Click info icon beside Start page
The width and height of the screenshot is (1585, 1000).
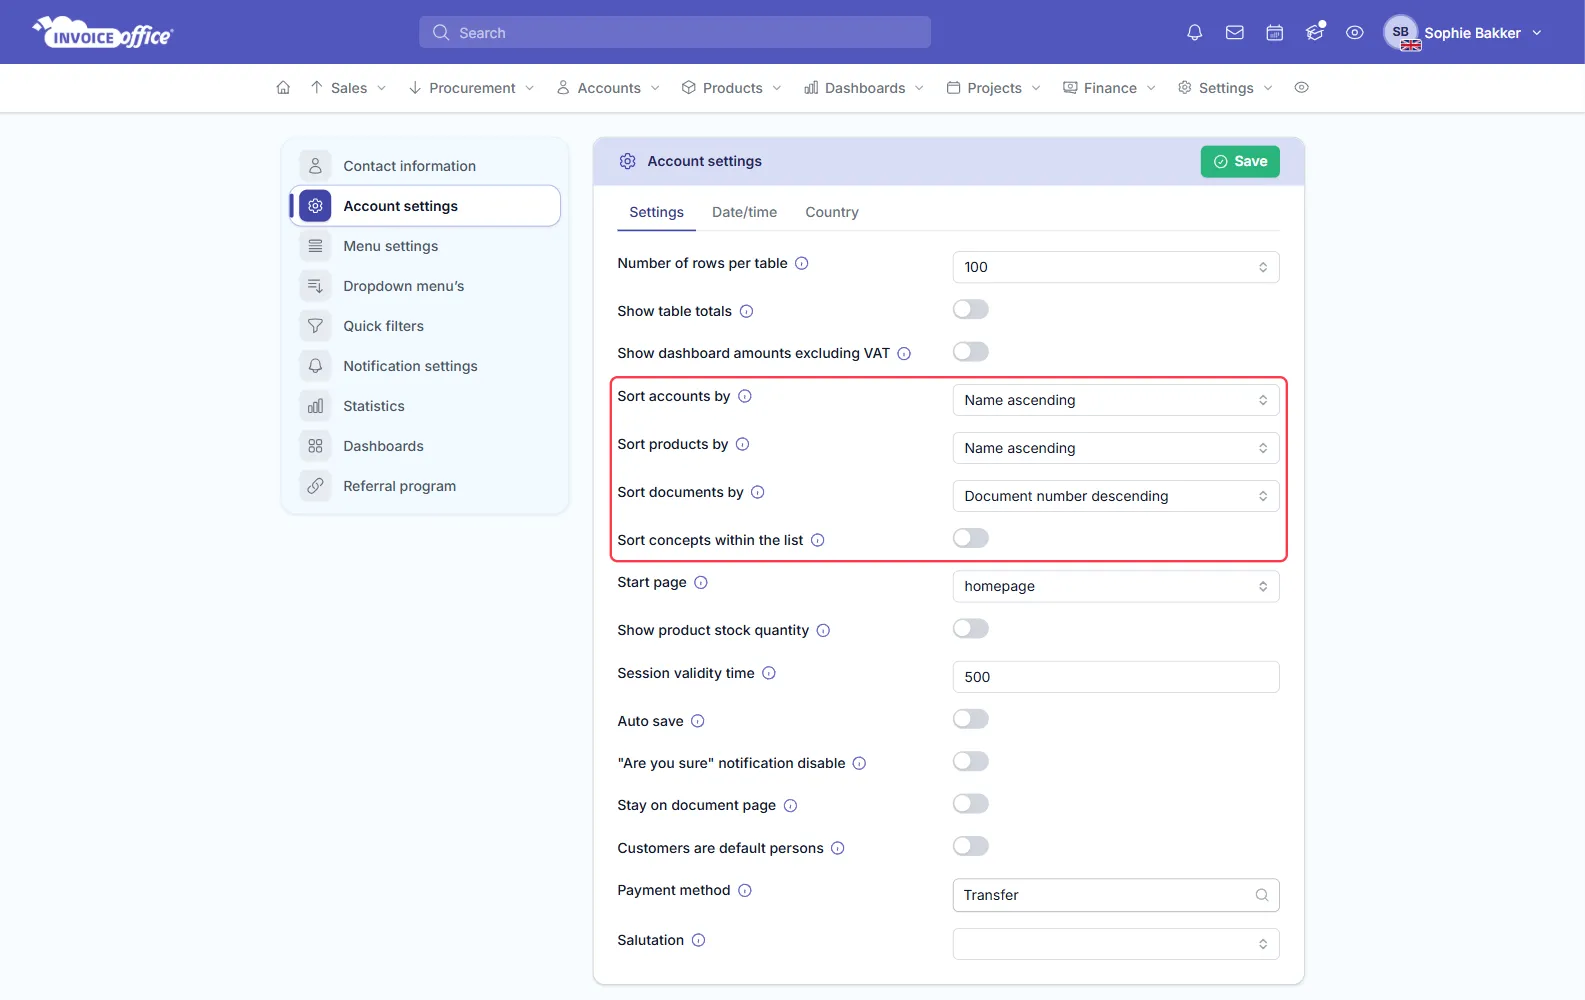[701, 583]
